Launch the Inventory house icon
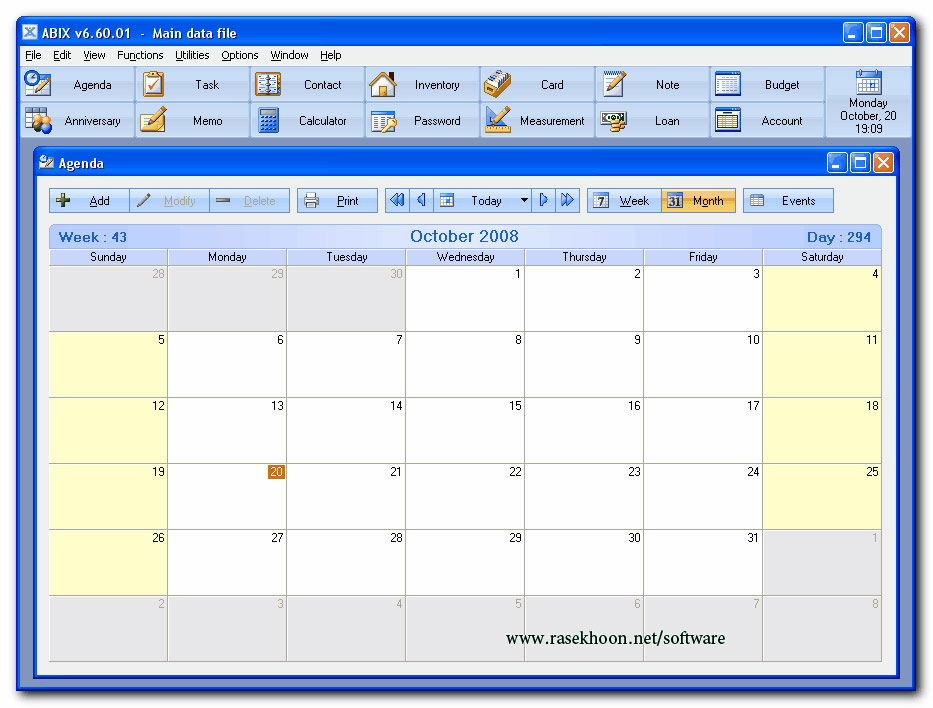 (382, 84)
